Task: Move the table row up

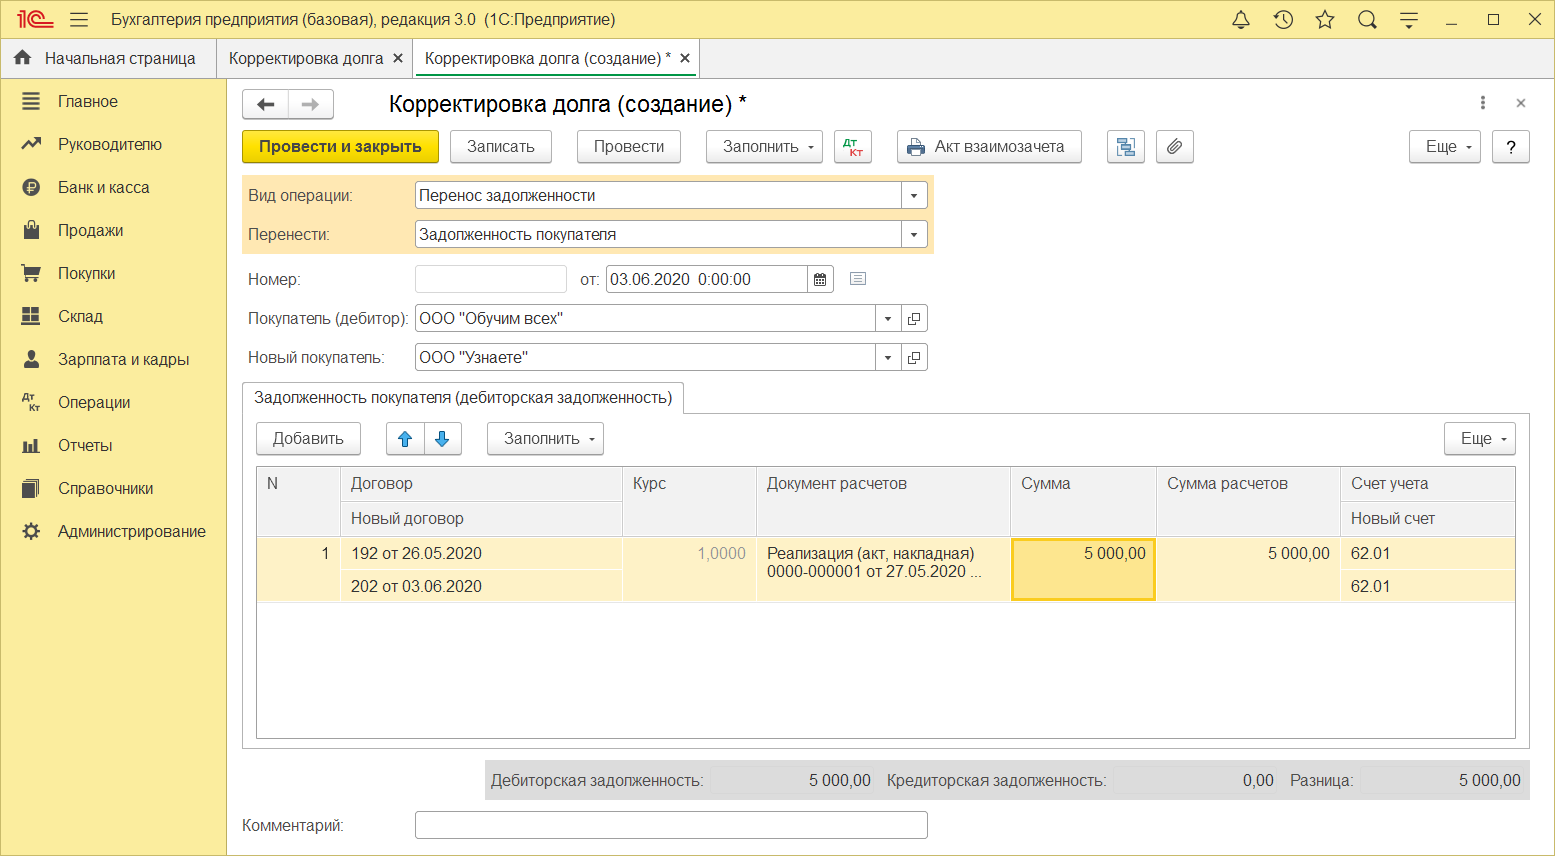Action: (405, 439)
